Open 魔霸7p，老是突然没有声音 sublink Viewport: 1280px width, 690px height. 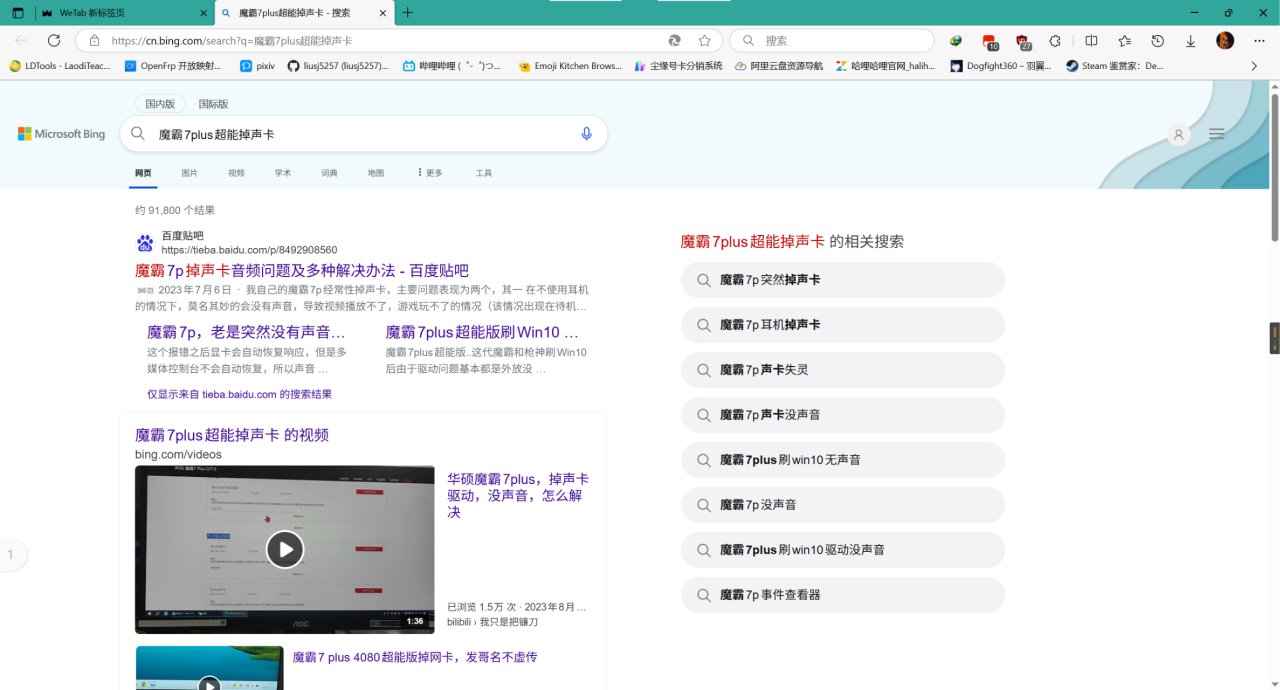(x=246, y=332)
